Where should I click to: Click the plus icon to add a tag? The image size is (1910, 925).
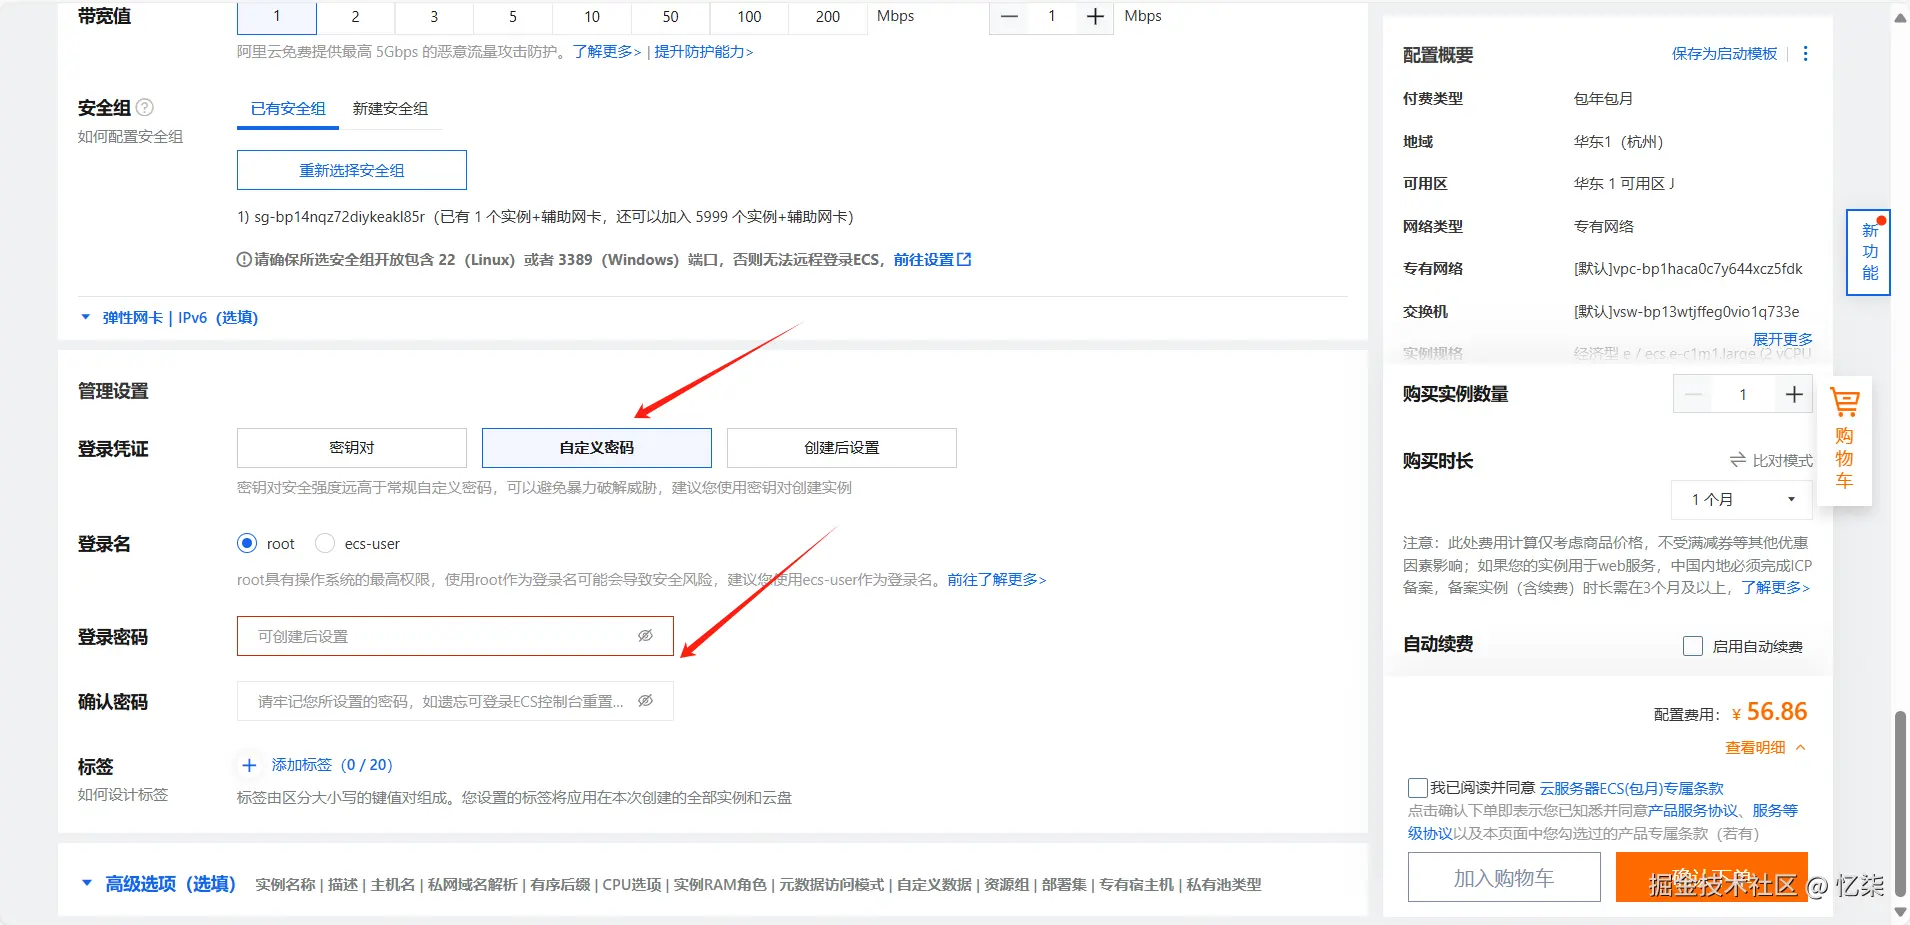[x=250, y=765]
